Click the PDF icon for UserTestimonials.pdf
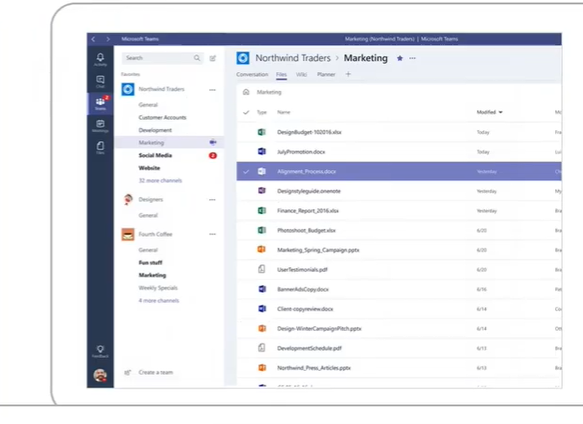This screenshot has height=424, width=583. pyautogui.click(x=262, y=269)
